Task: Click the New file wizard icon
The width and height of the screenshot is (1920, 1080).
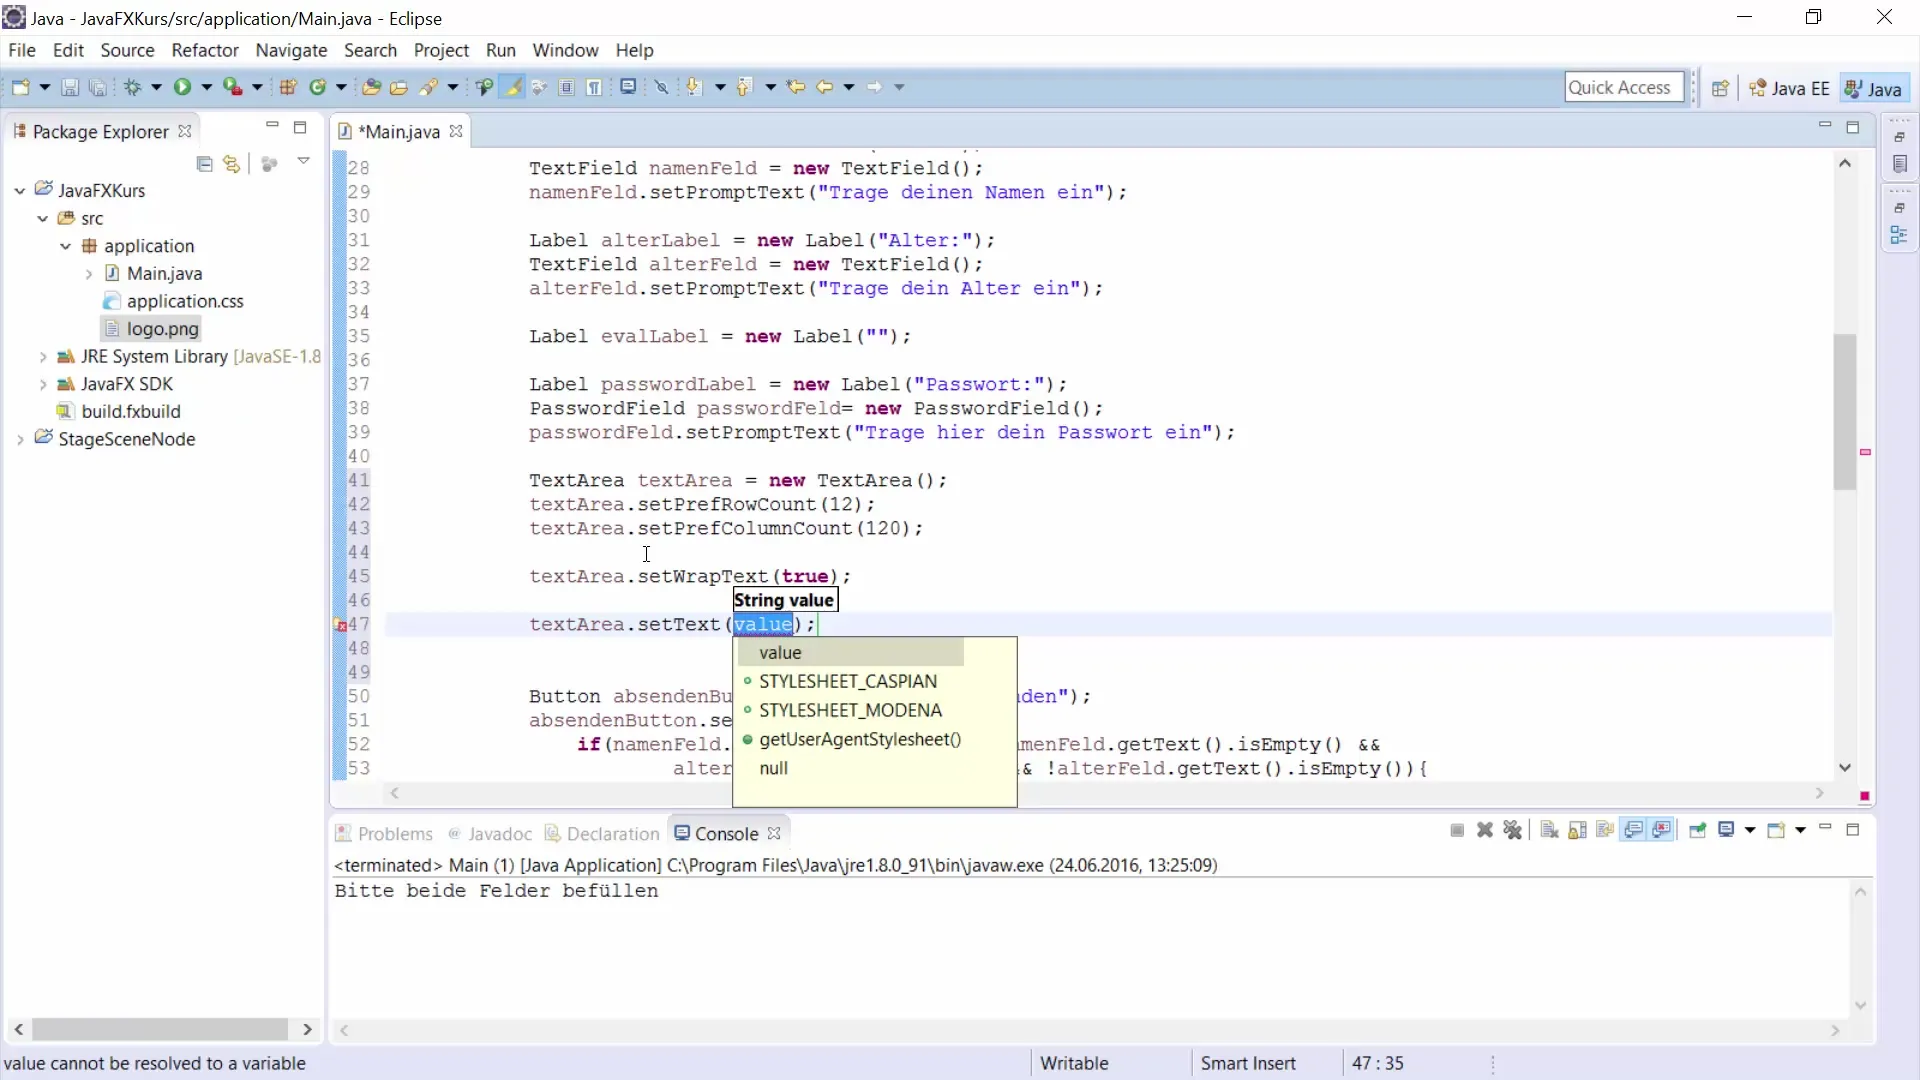Action: [x=20, y=87]
